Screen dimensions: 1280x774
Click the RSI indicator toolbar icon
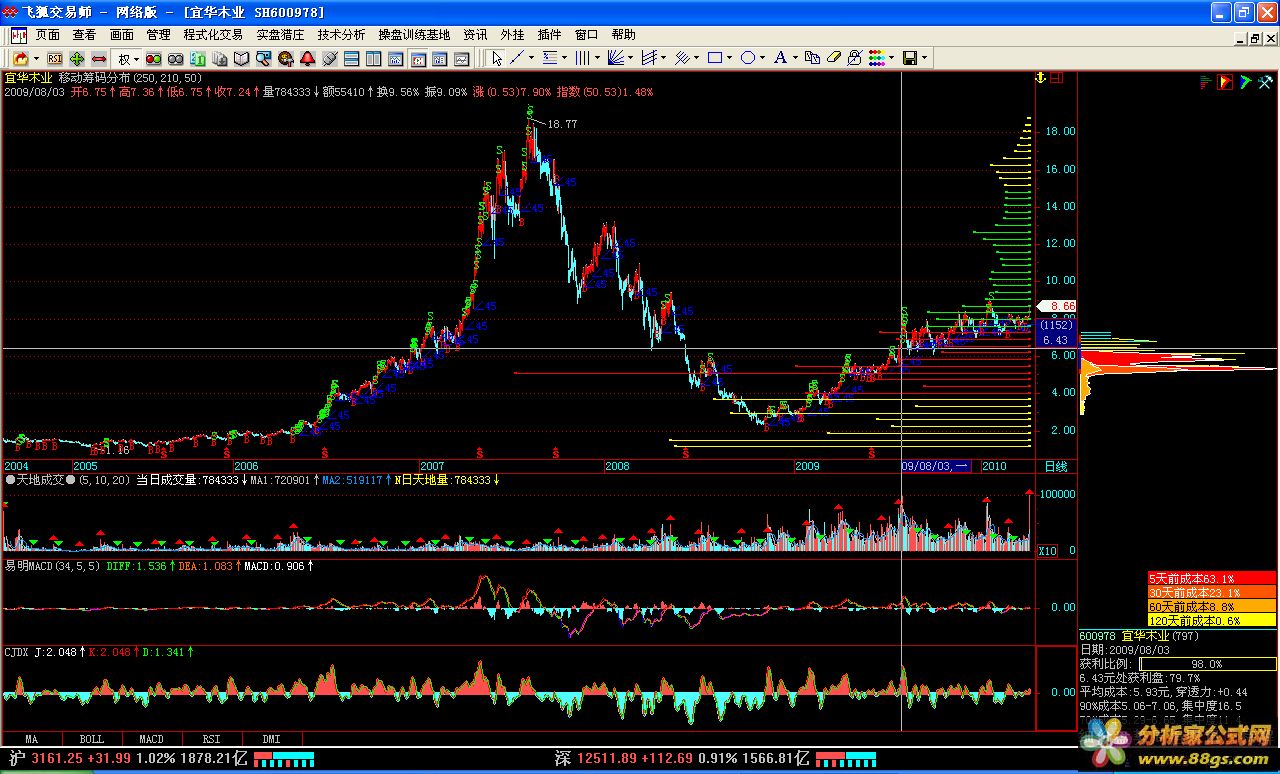(54, 59)
